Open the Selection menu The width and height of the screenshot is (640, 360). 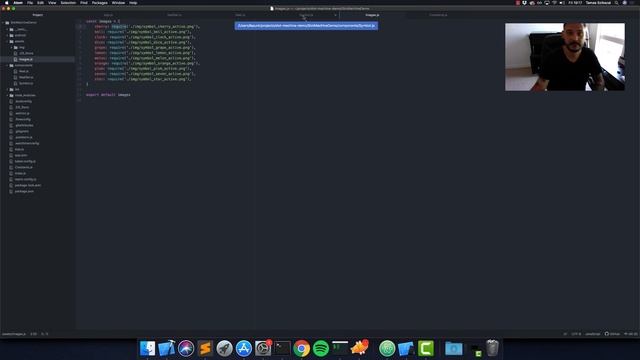[68, 3]
